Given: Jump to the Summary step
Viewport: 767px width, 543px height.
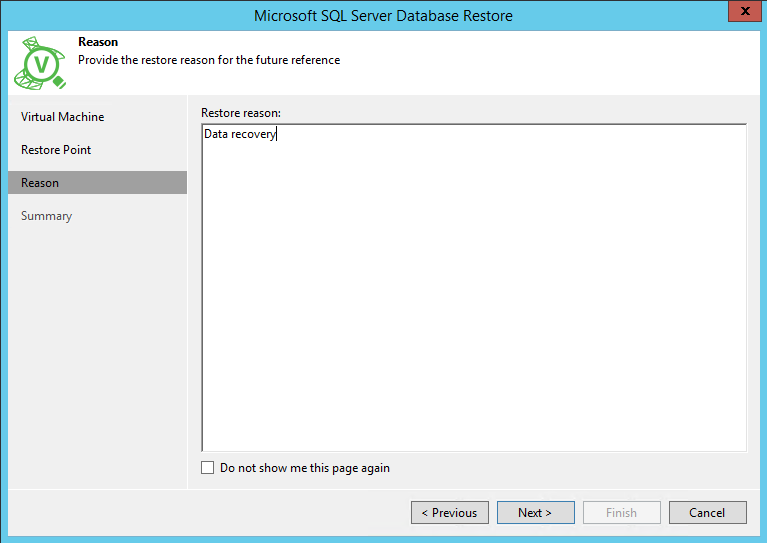Looking at the screenshot, I should tap(46, 216).
